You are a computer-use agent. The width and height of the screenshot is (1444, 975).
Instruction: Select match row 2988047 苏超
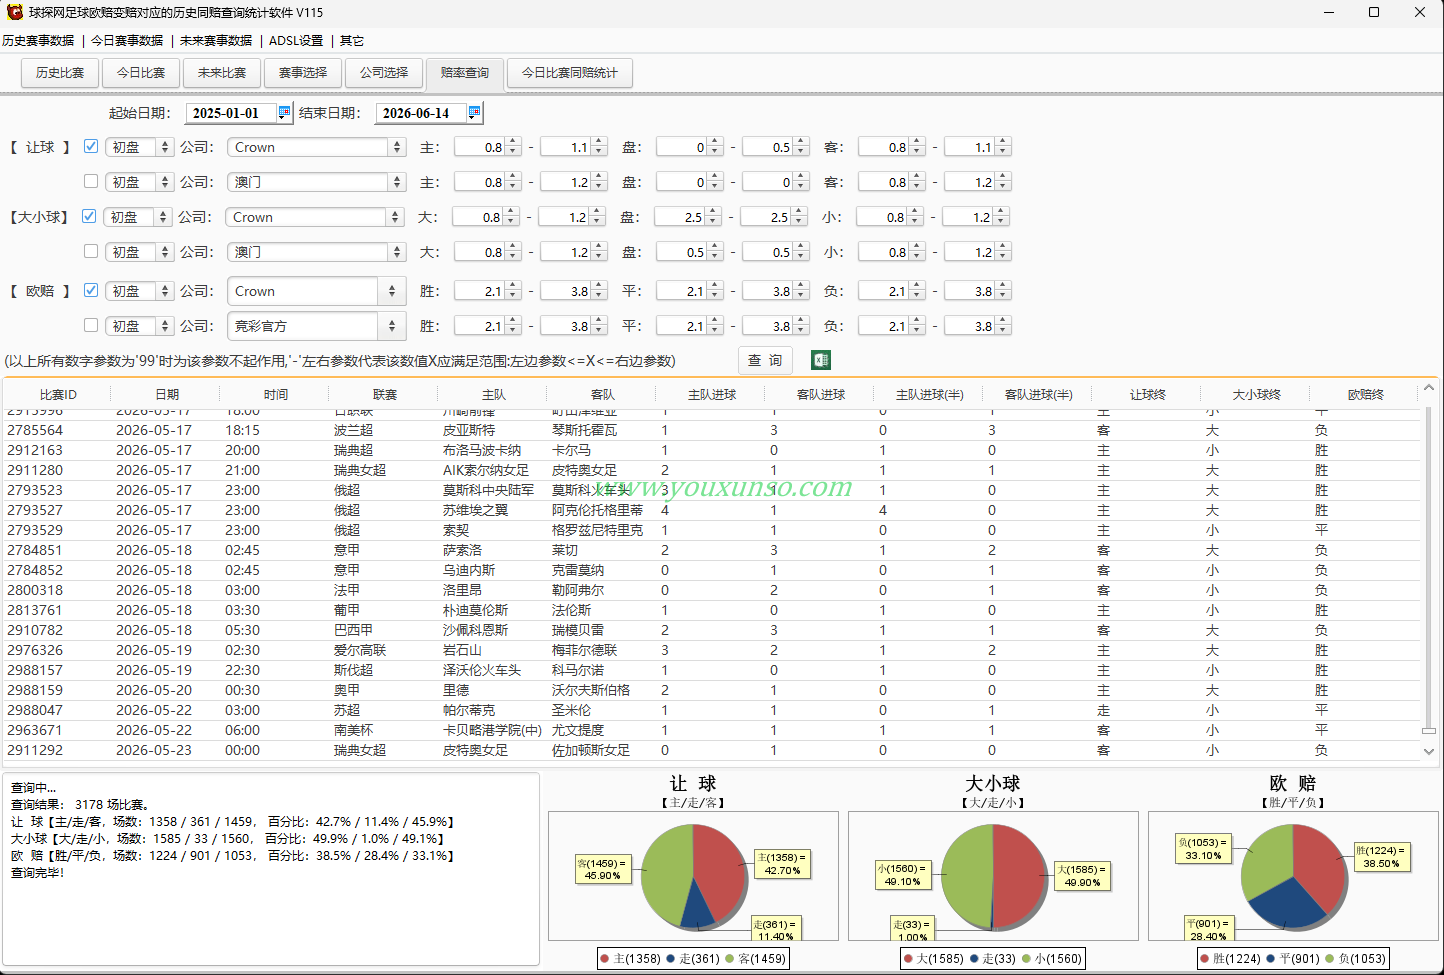(x=711, y=710)
